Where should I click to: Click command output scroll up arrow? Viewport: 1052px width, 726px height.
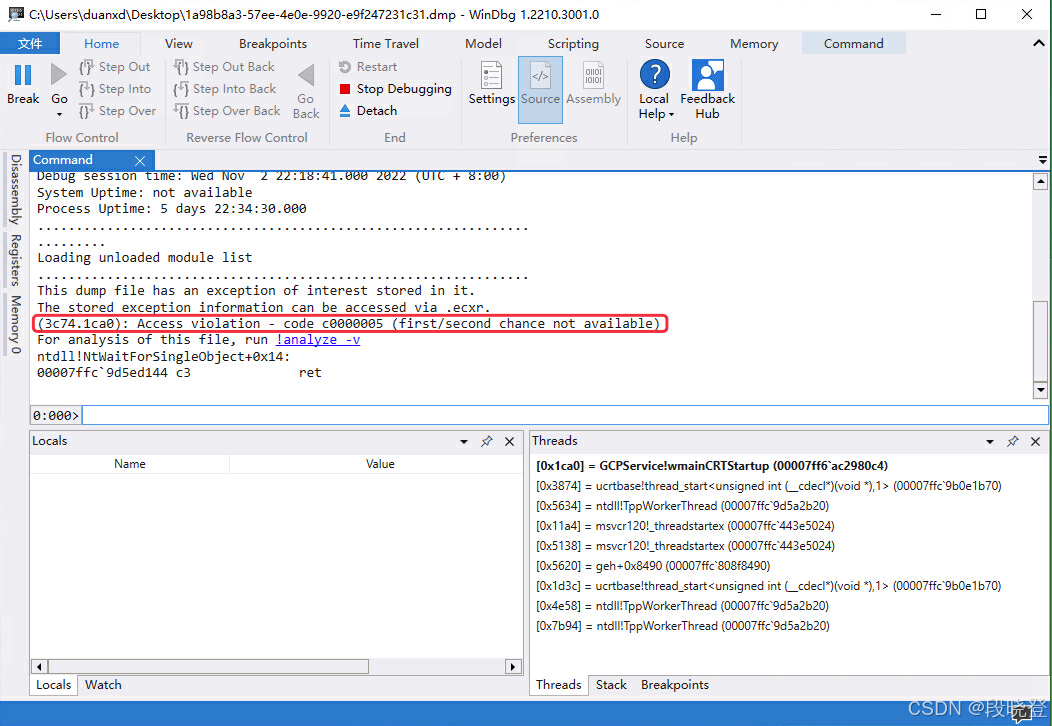[1041, 181]
